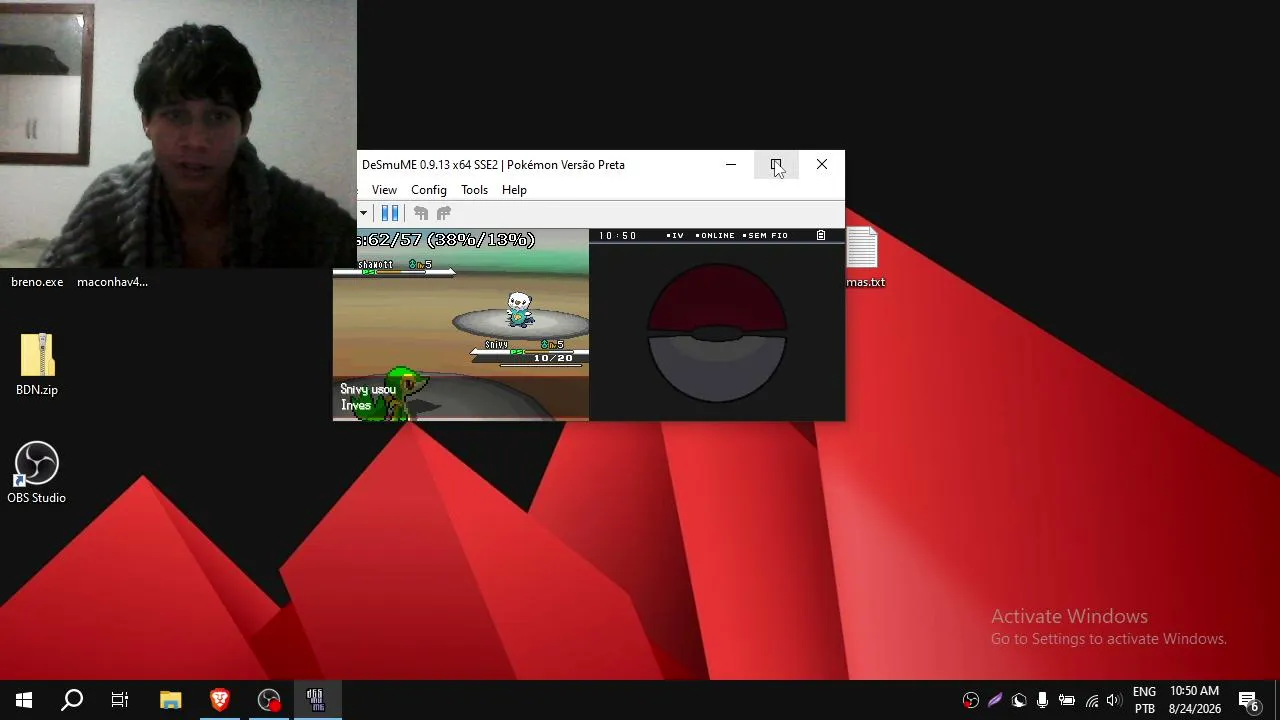The height and width of the screenshot is (720, 1280).
Task: Minimize the DeSmuME window
Action: point(731,165)
